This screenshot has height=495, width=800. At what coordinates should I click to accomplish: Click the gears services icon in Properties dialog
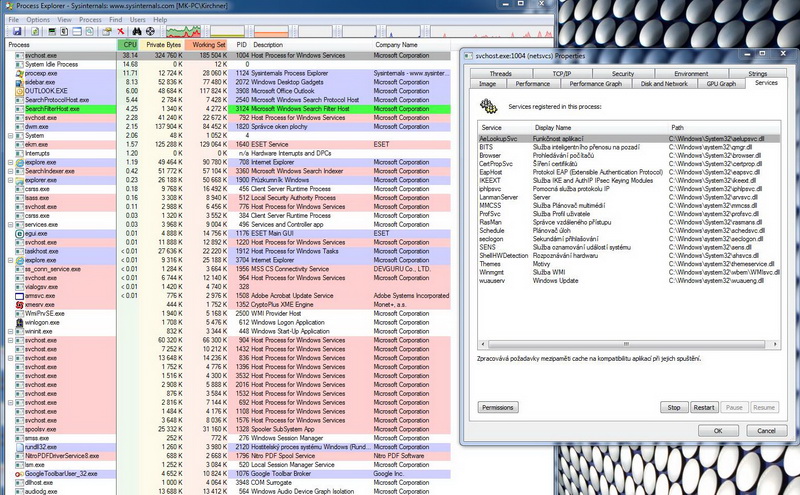point(489,106)
